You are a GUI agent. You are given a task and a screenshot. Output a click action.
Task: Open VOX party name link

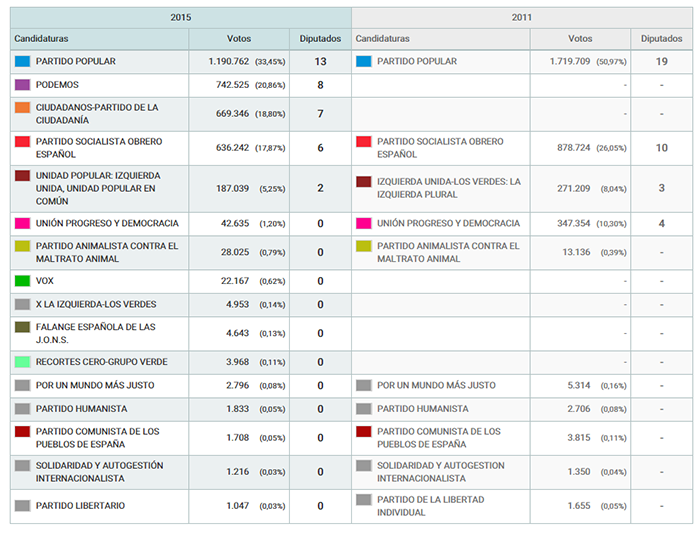coord(46,281)
